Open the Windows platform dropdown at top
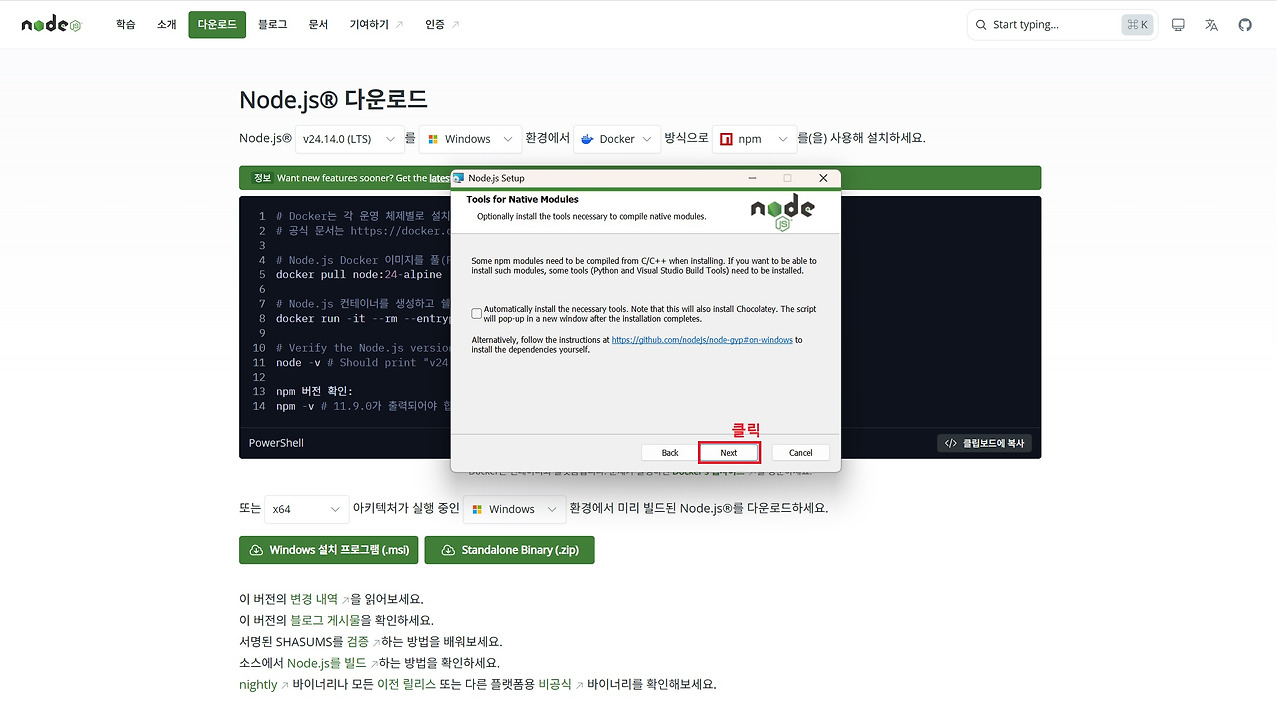Image resolution: width=1280 pixels, height=706 pixels. pos(471,139)
